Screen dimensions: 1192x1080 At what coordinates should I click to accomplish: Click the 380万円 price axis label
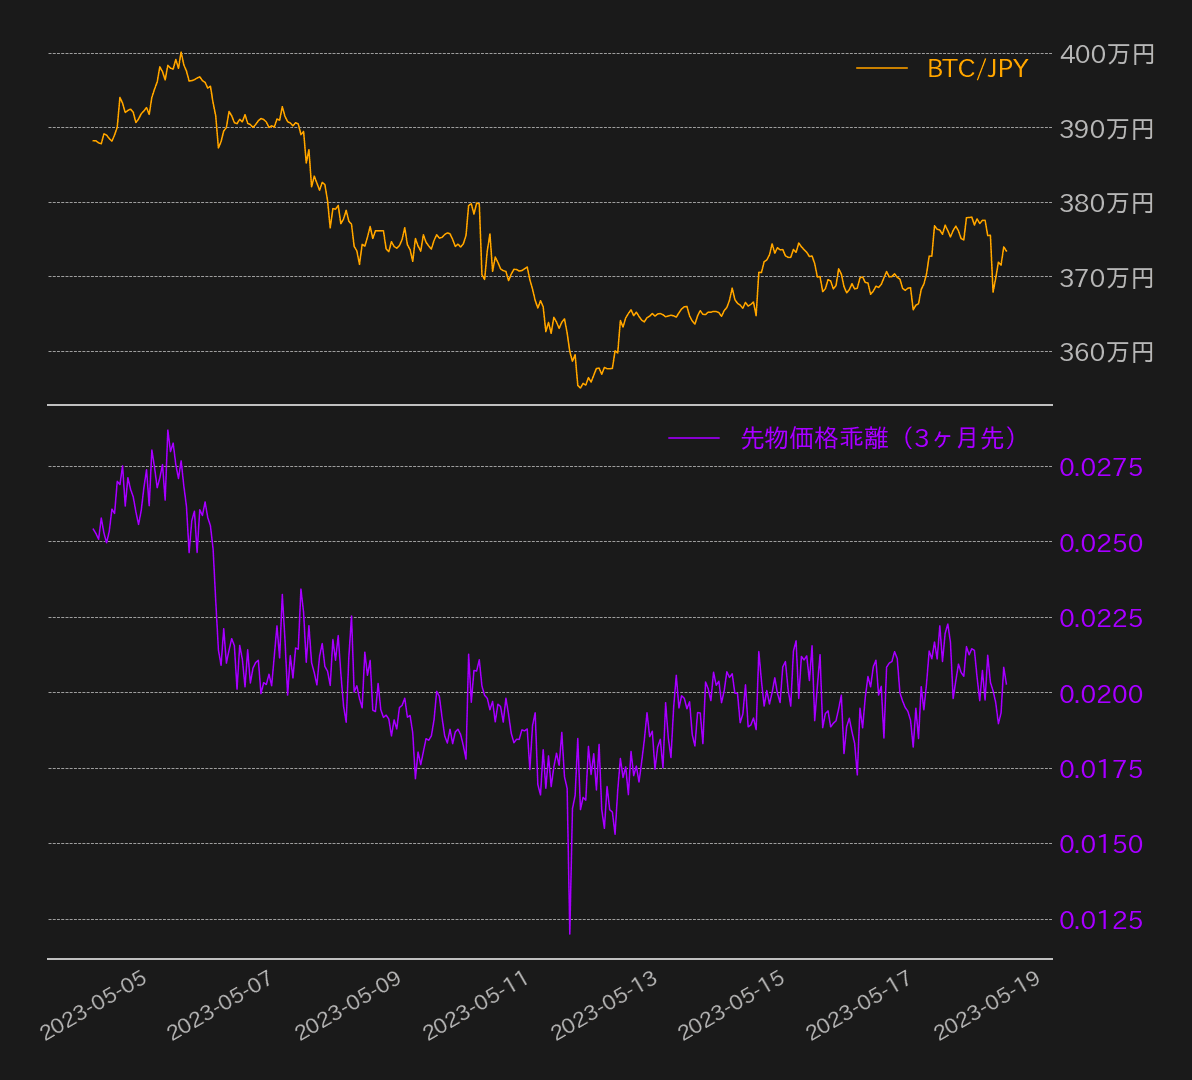1106,203
